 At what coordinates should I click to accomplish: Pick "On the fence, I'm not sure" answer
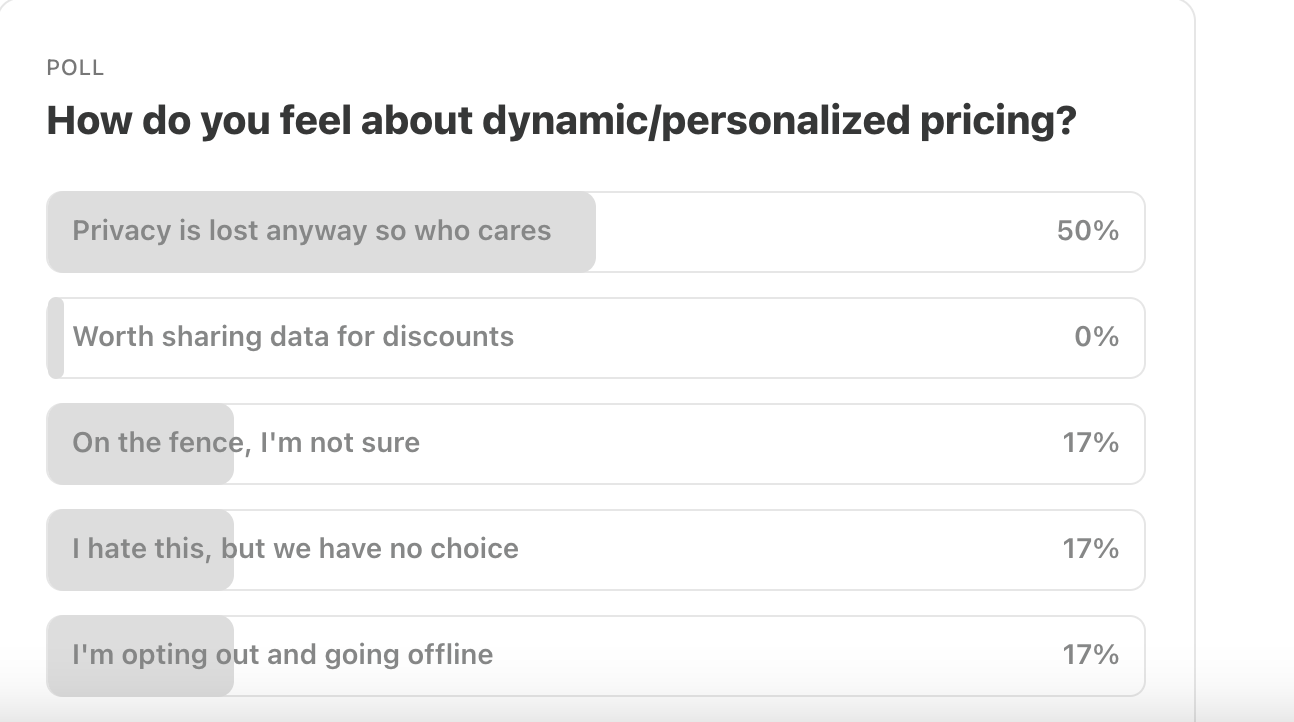click(x=595, y=443)
